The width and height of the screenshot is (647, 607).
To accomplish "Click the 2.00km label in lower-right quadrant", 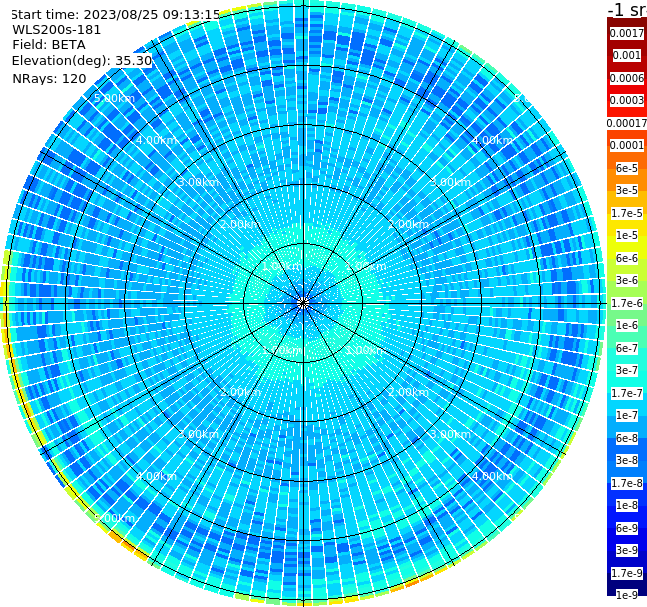I will (x=408, y=392).
